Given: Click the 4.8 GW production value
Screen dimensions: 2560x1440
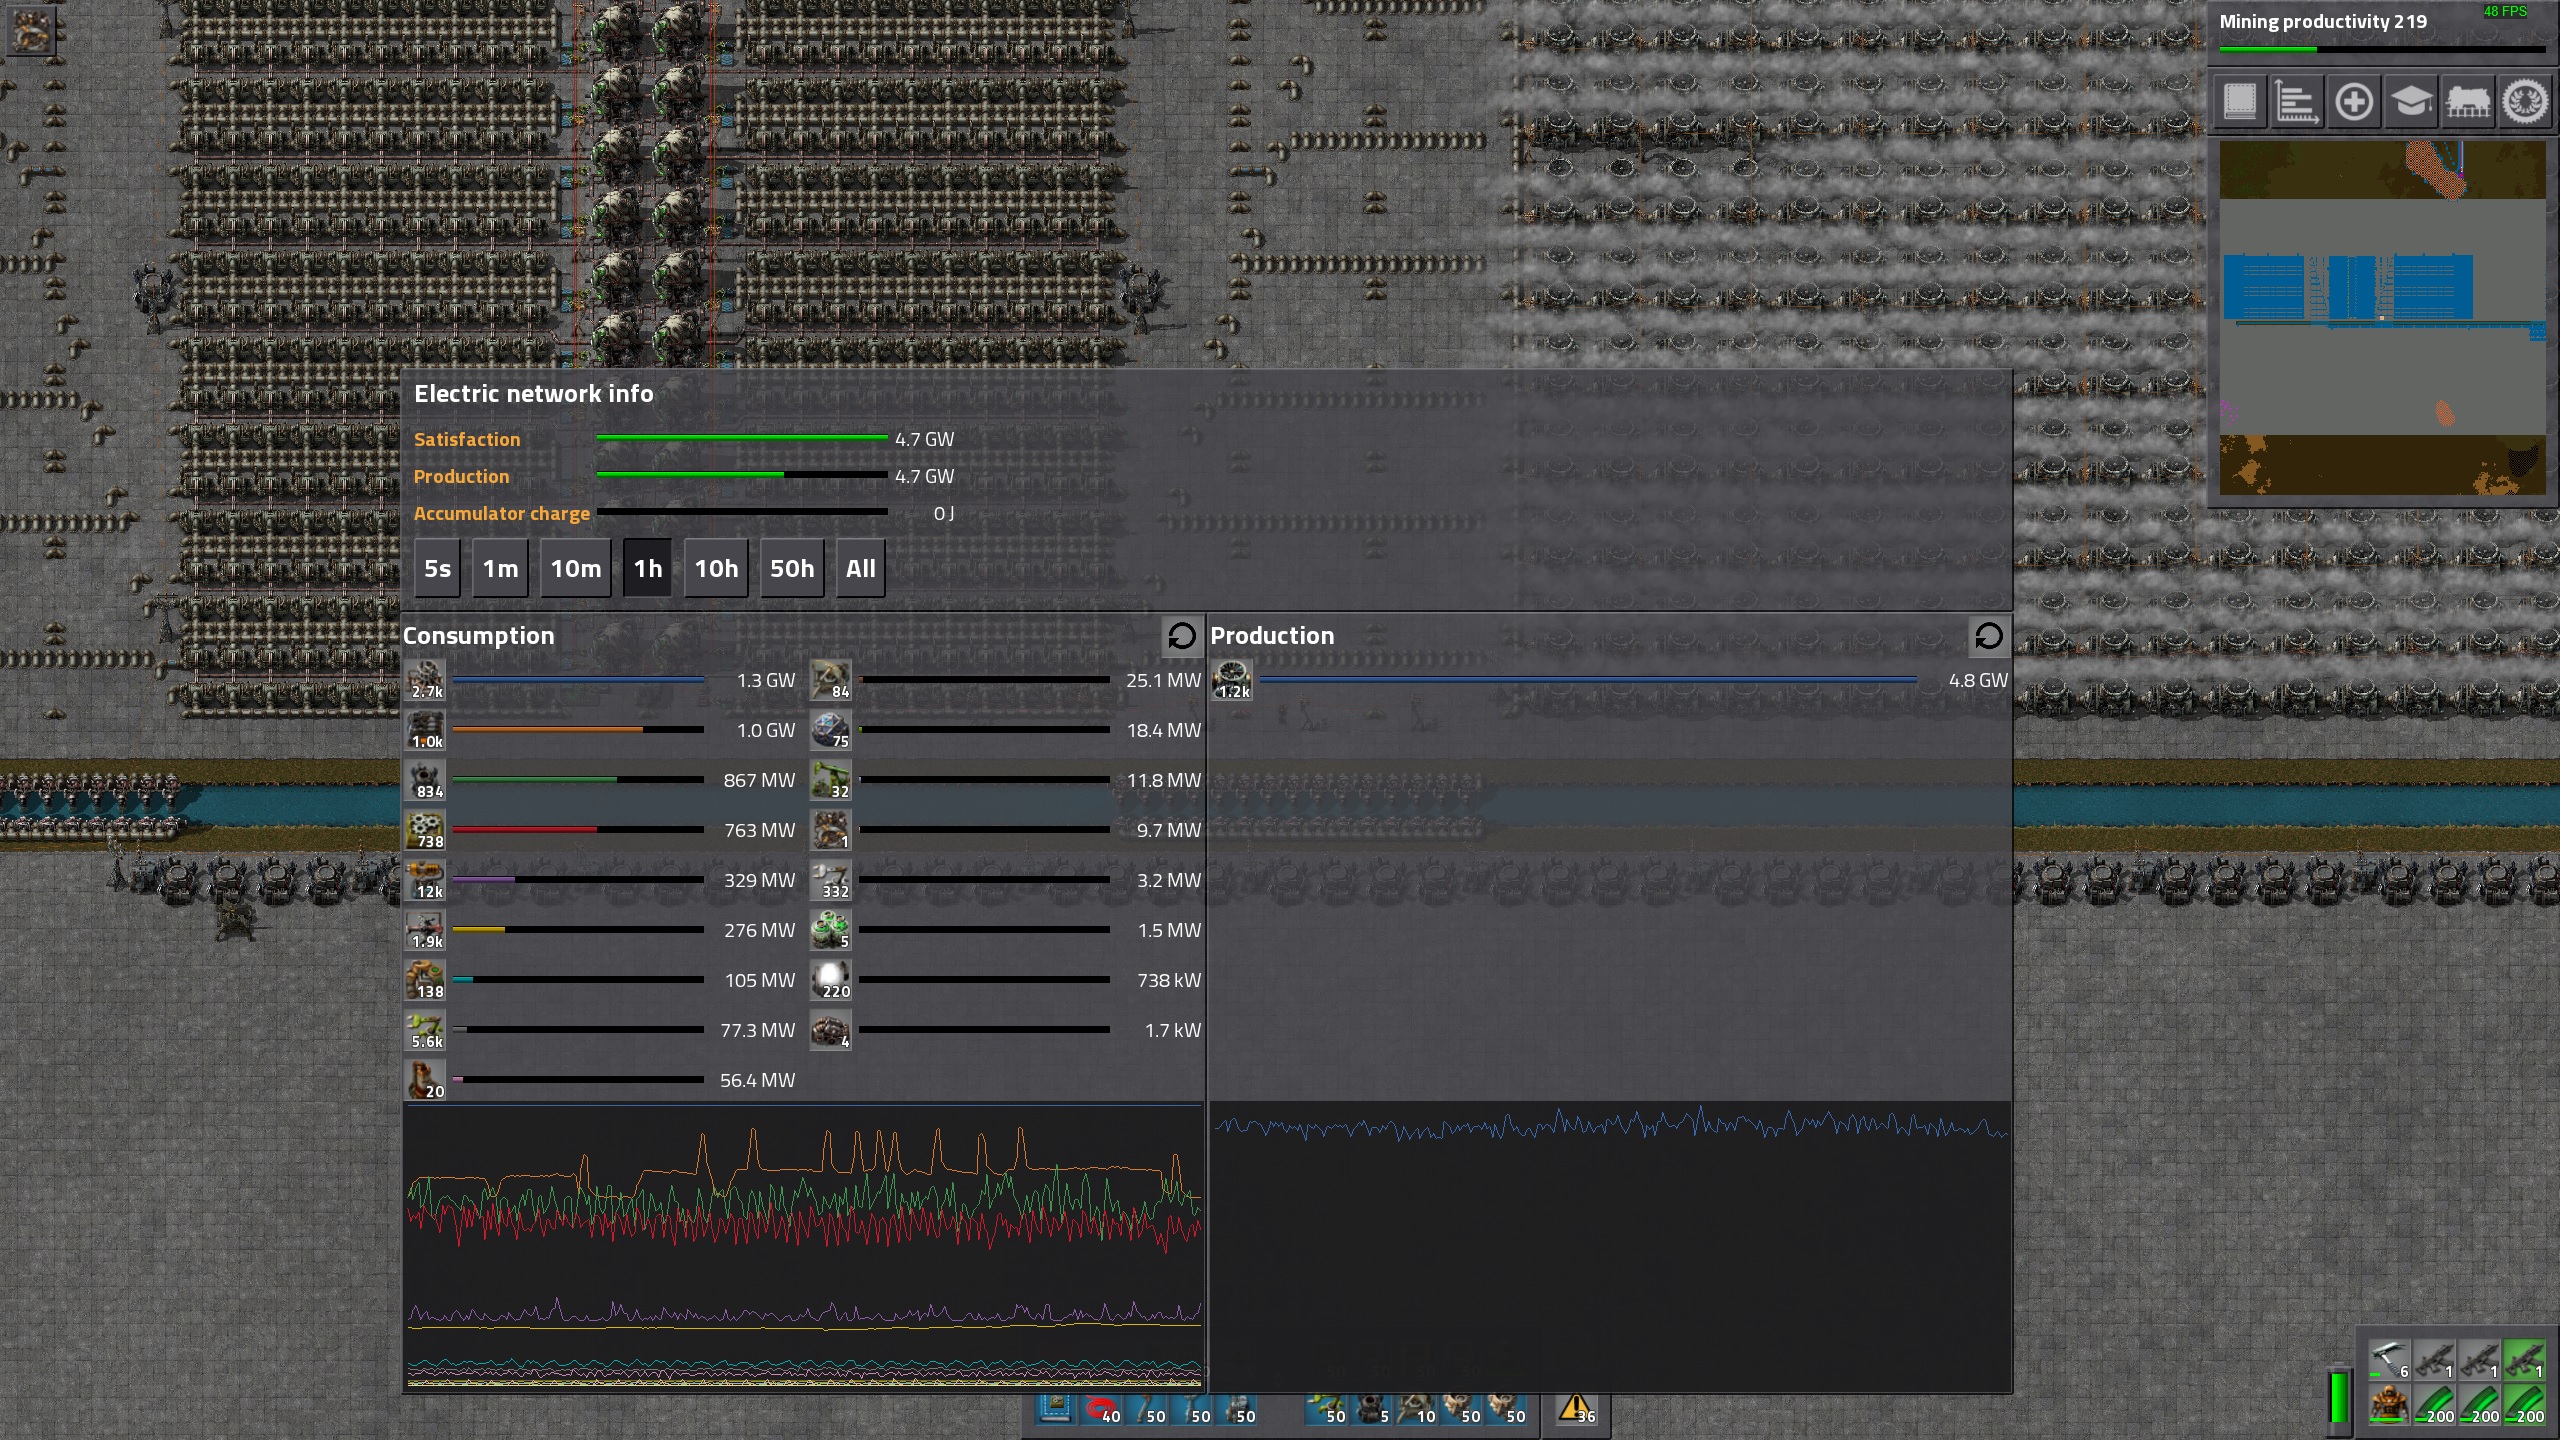Looking at the screenshot, I should (1977, 680).
